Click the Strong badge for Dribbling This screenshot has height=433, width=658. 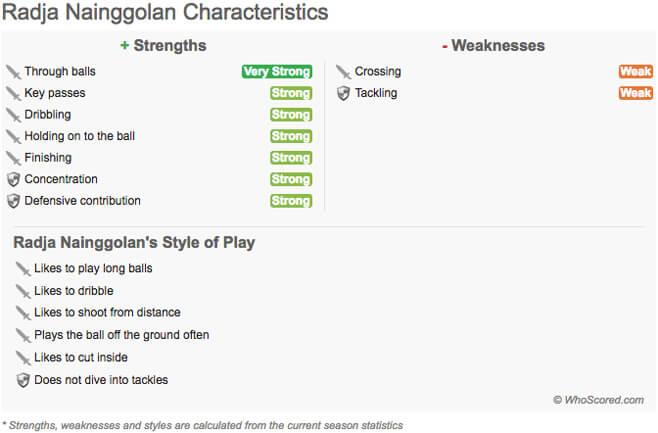[291, 115]
